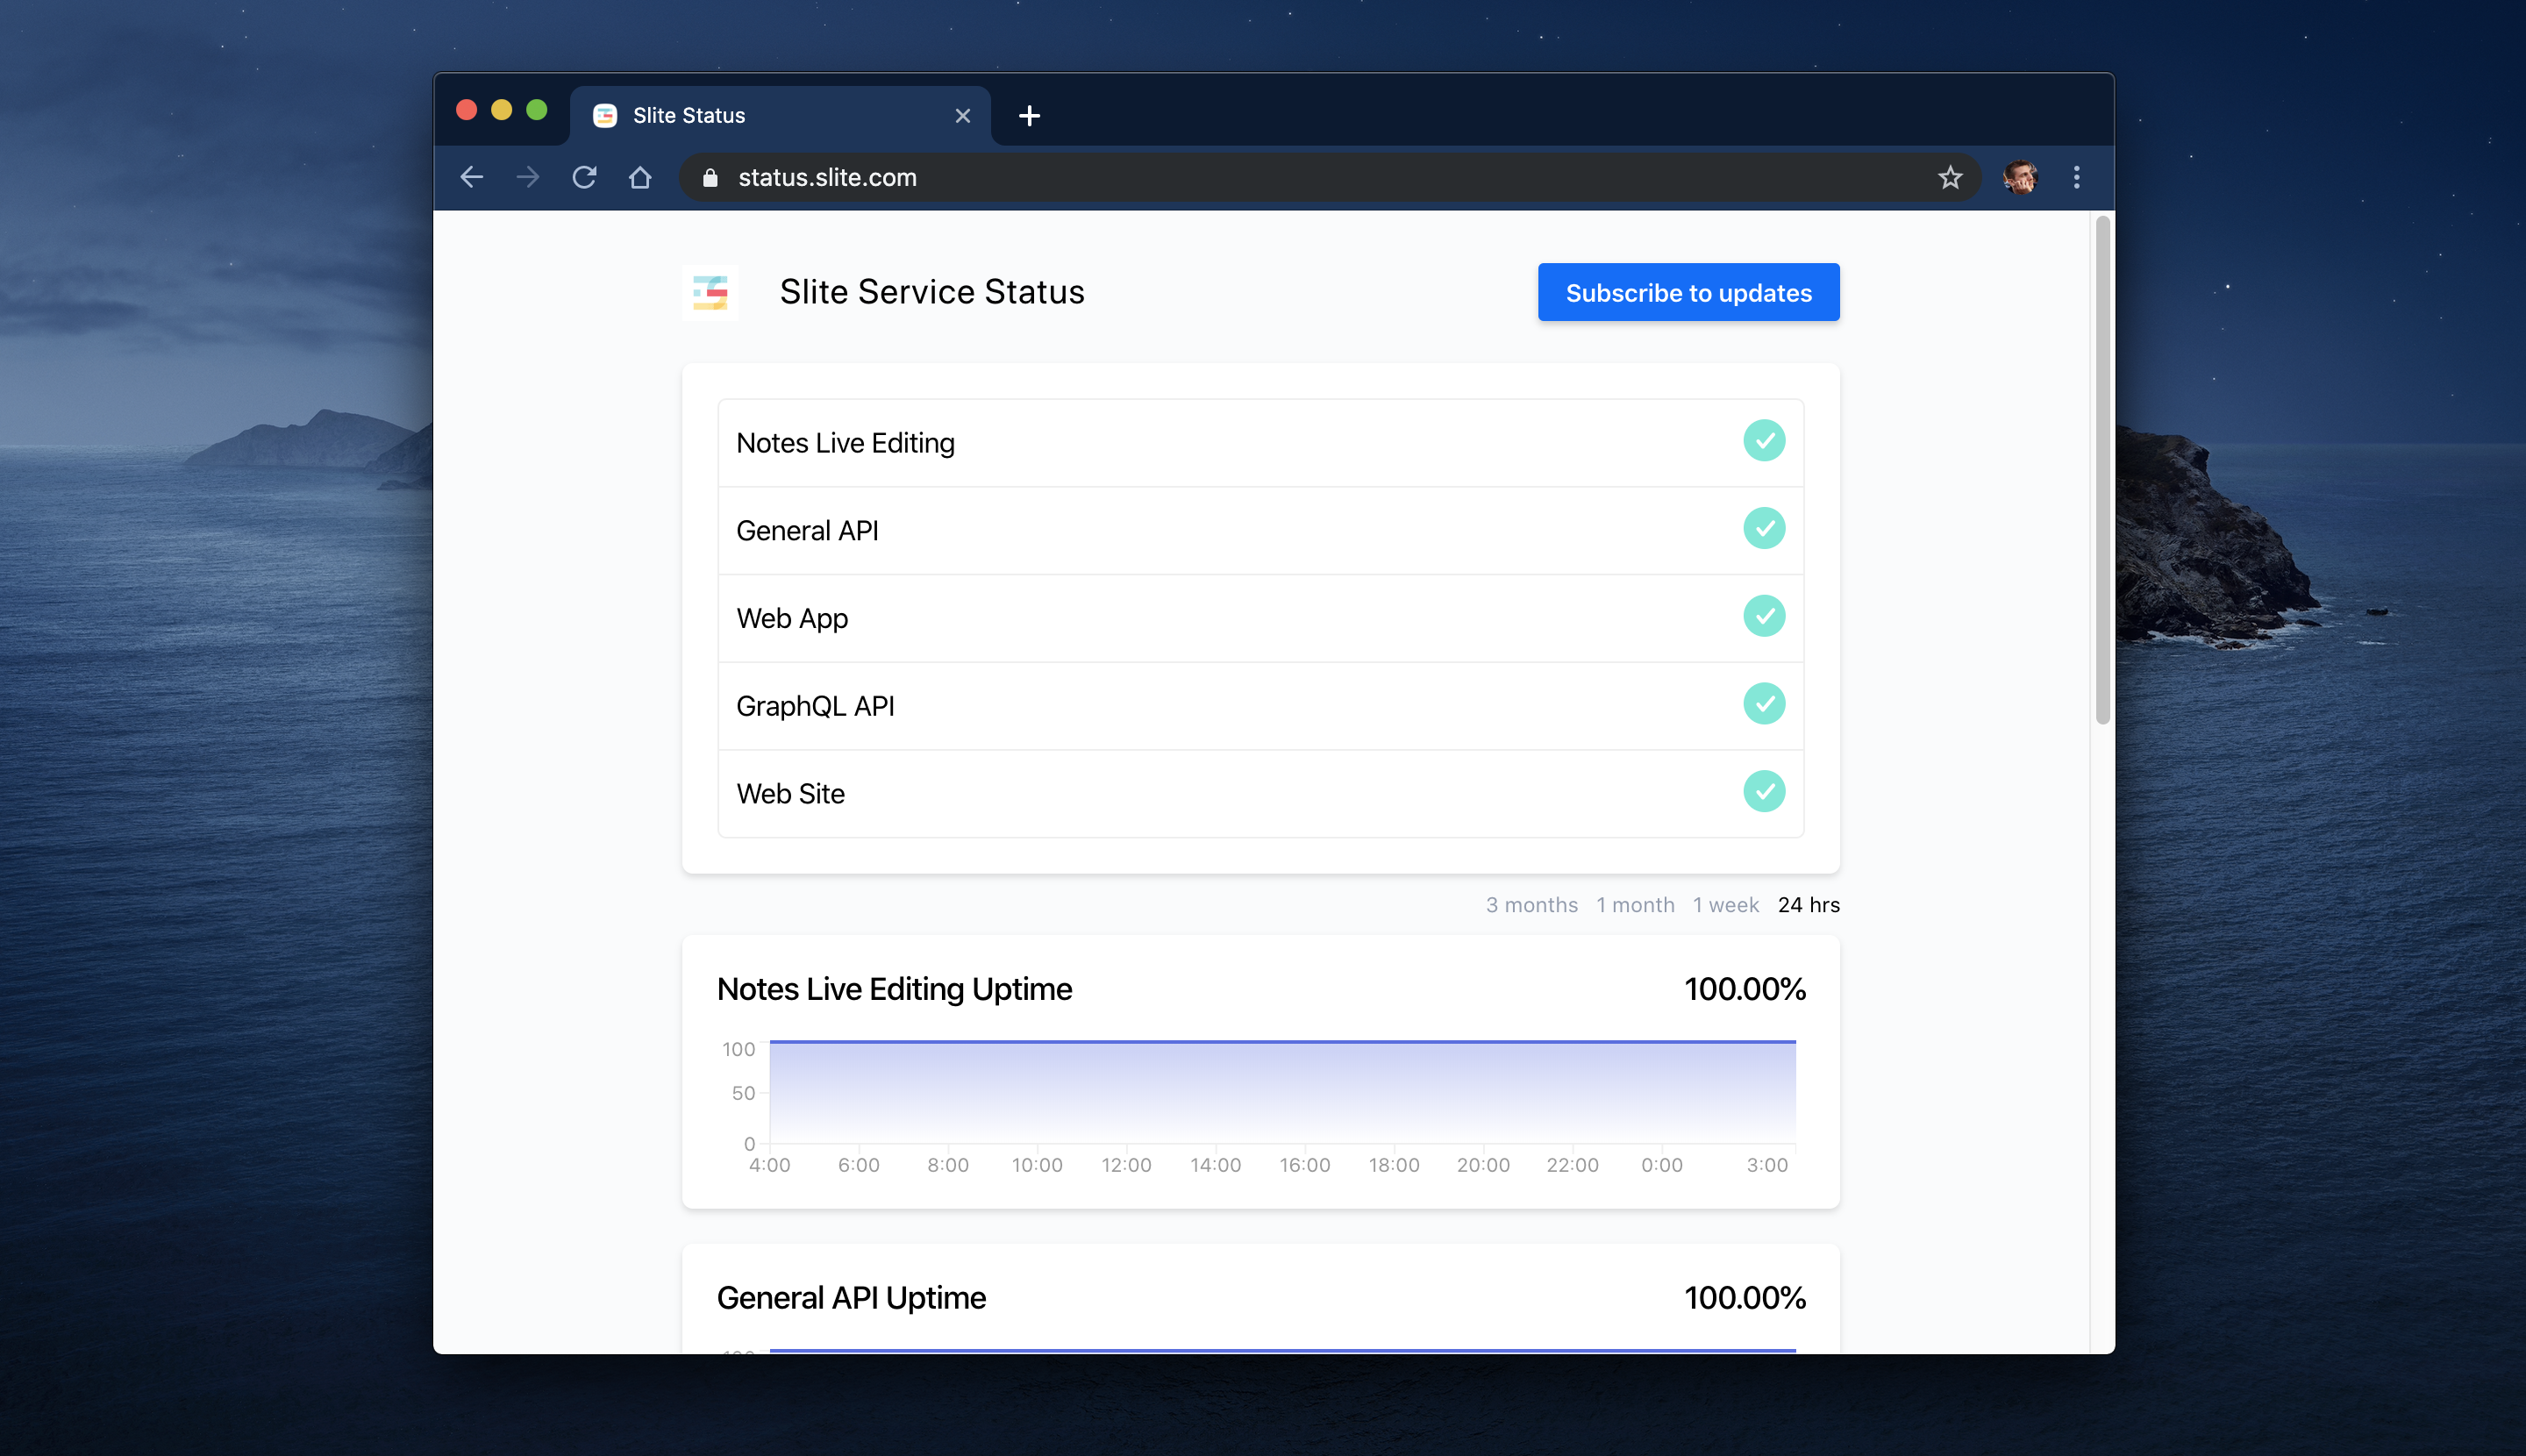Click Notes Live Editing green checkmark
The height and width of the screenshot is (1456, 2526).
pos(1763,440)
